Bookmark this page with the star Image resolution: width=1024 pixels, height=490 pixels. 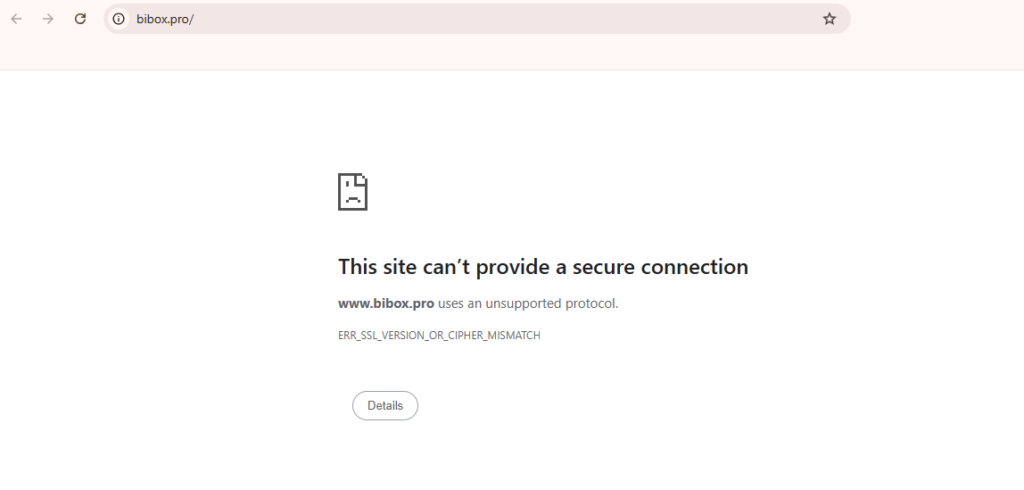click(829, 19)
